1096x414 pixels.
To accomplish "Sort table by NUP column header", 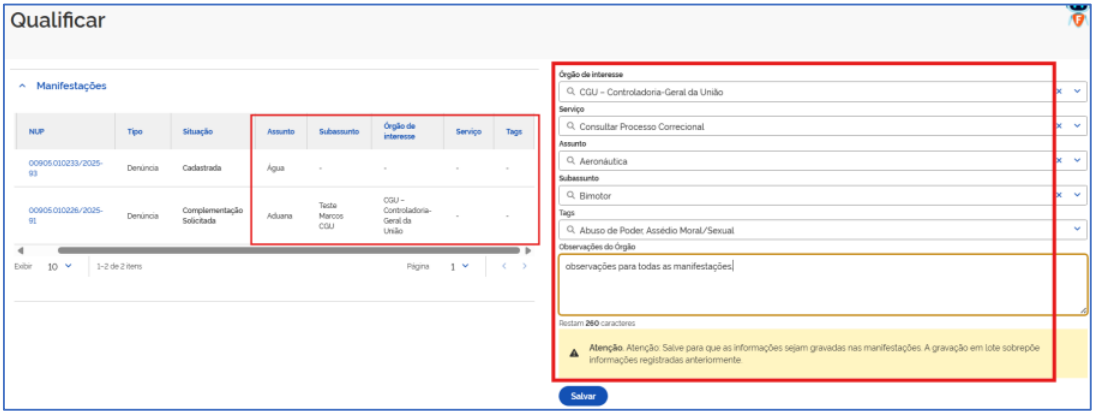I will pyautogui.click(x=37, y=132).
